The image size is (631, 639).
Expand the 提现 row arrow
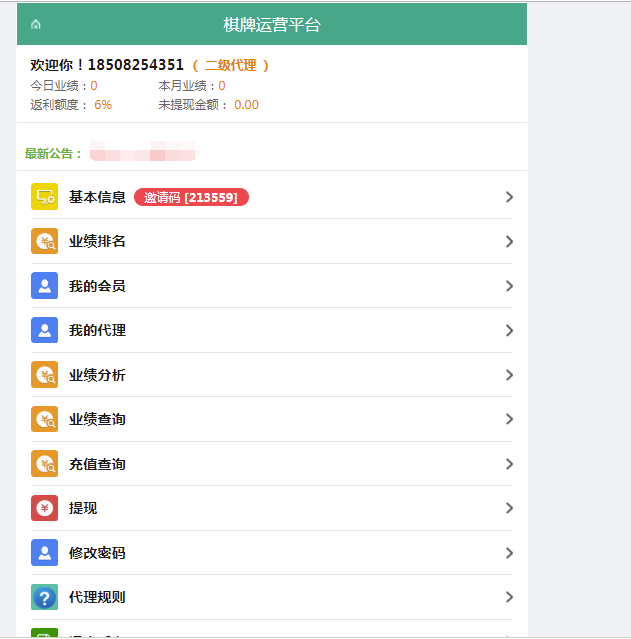pyautogui.click(x=509, y=508)
